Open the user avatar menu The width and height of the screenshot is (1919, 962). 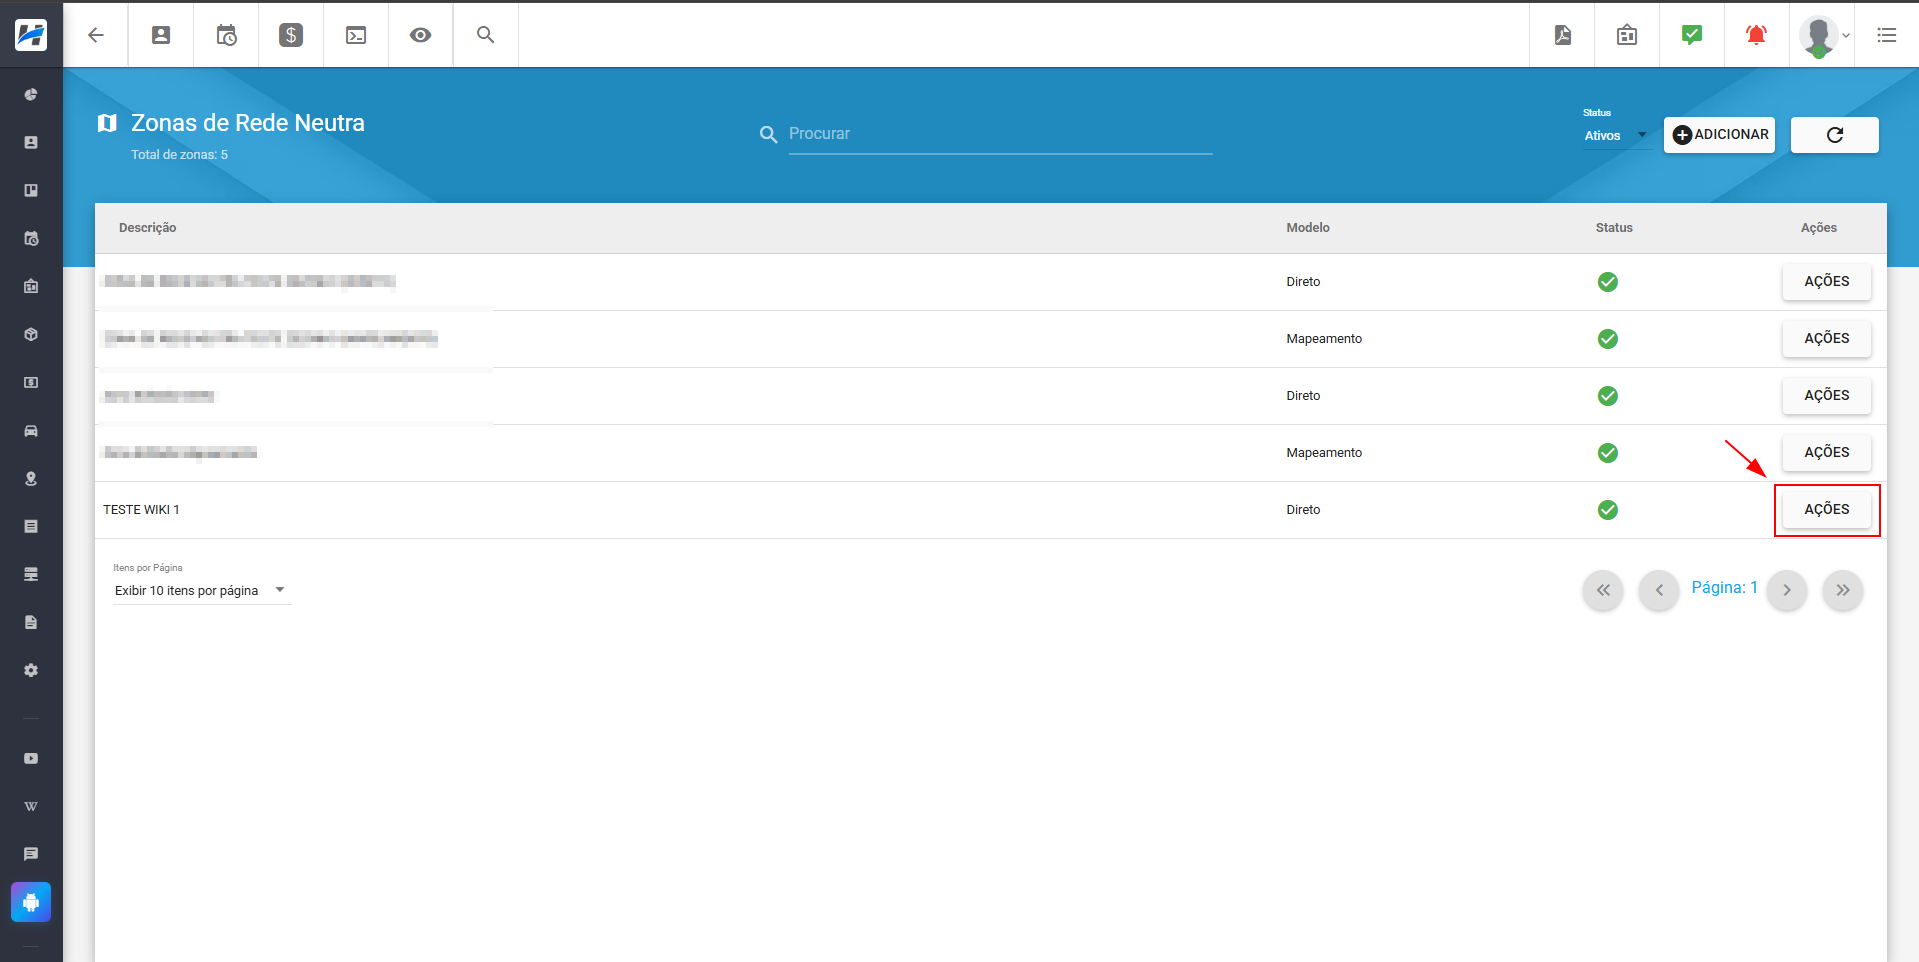click(x=1824, y=36)
